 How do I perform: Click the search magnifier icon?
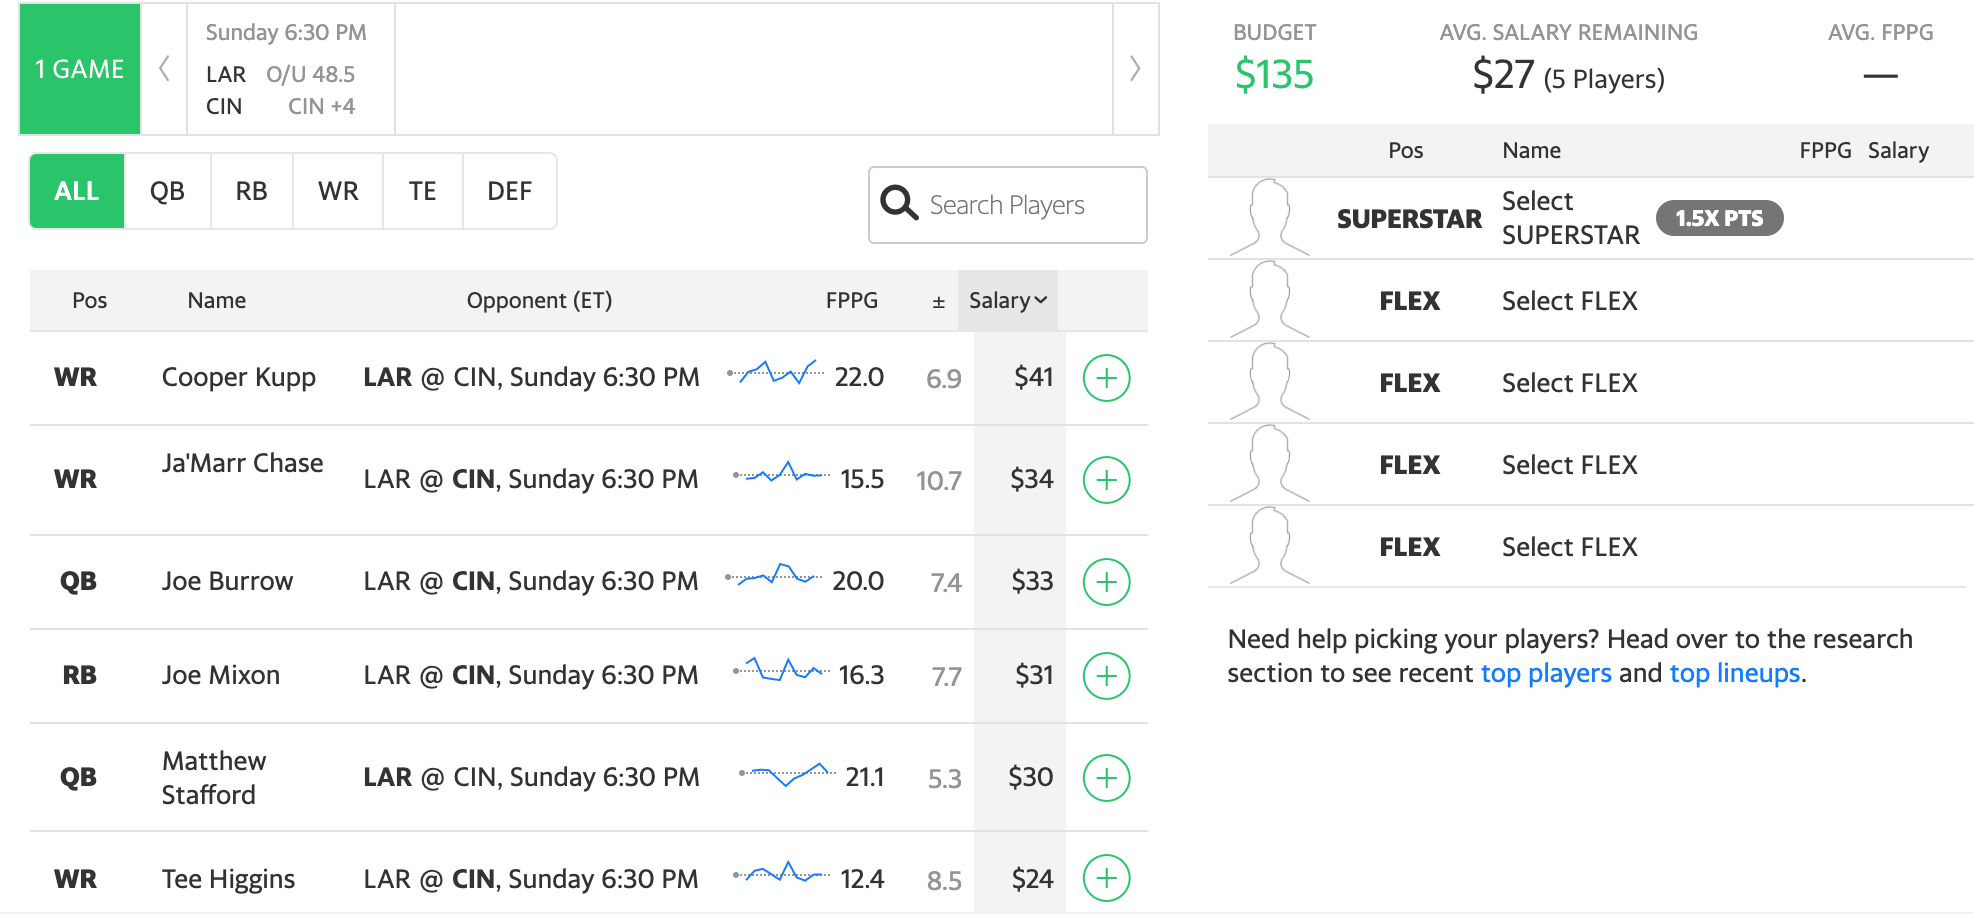click(899, 204)
